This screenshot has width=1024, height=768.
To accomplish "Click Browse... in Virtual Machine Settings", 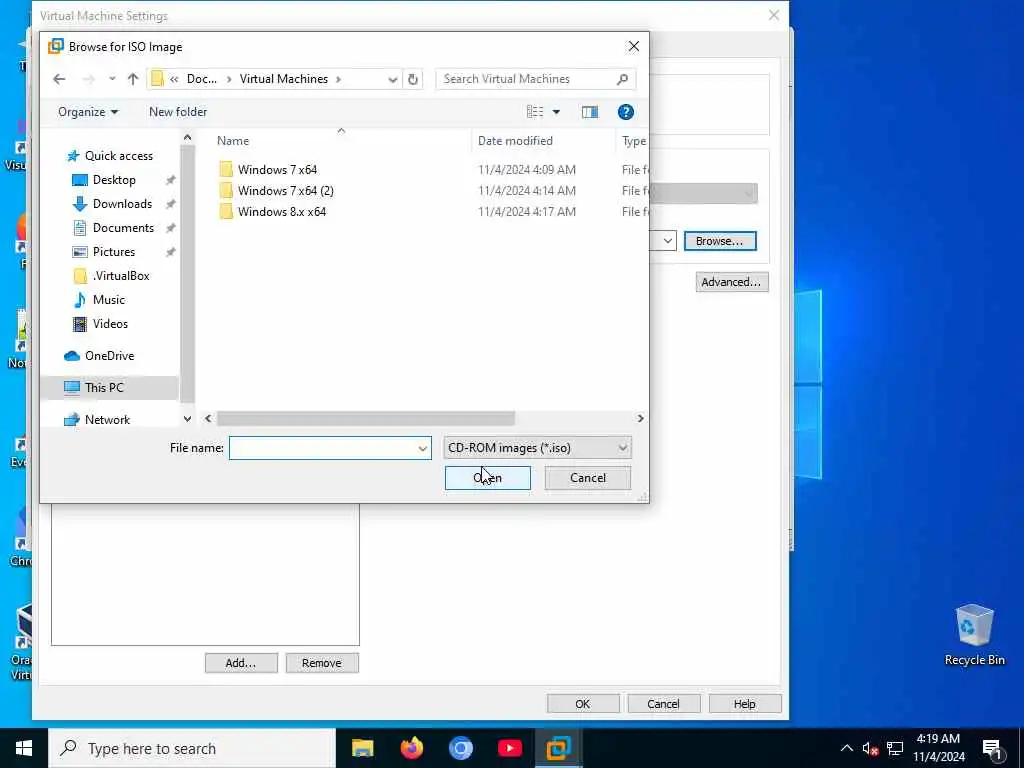I will coord(720,241).
